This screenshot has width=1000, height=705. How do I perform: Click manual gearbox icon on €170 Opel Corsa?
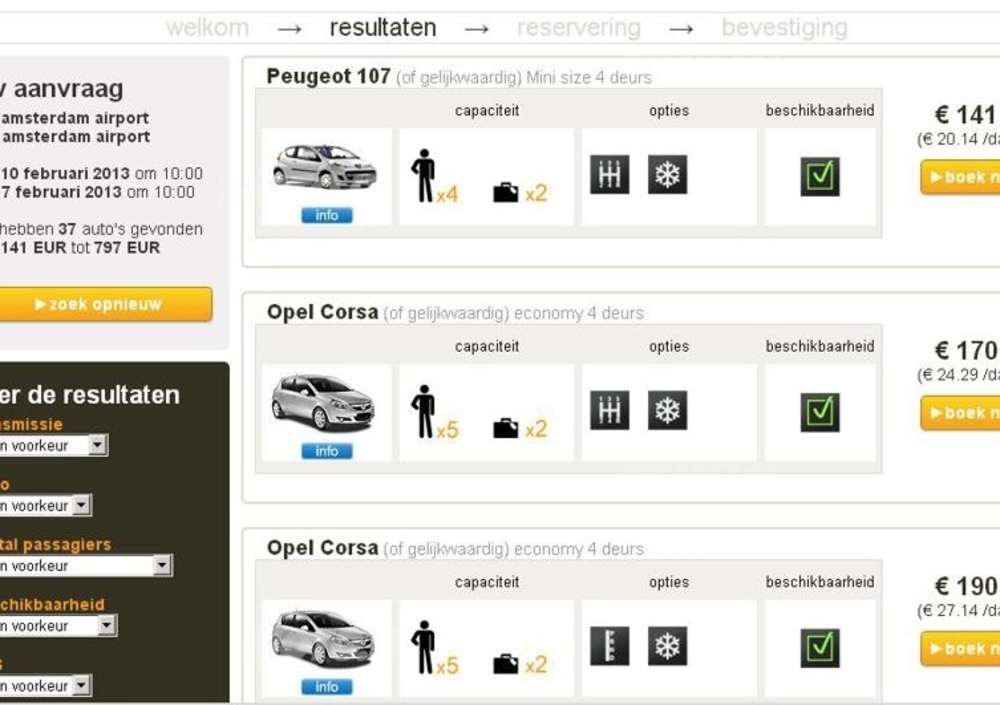coord(609,411)
